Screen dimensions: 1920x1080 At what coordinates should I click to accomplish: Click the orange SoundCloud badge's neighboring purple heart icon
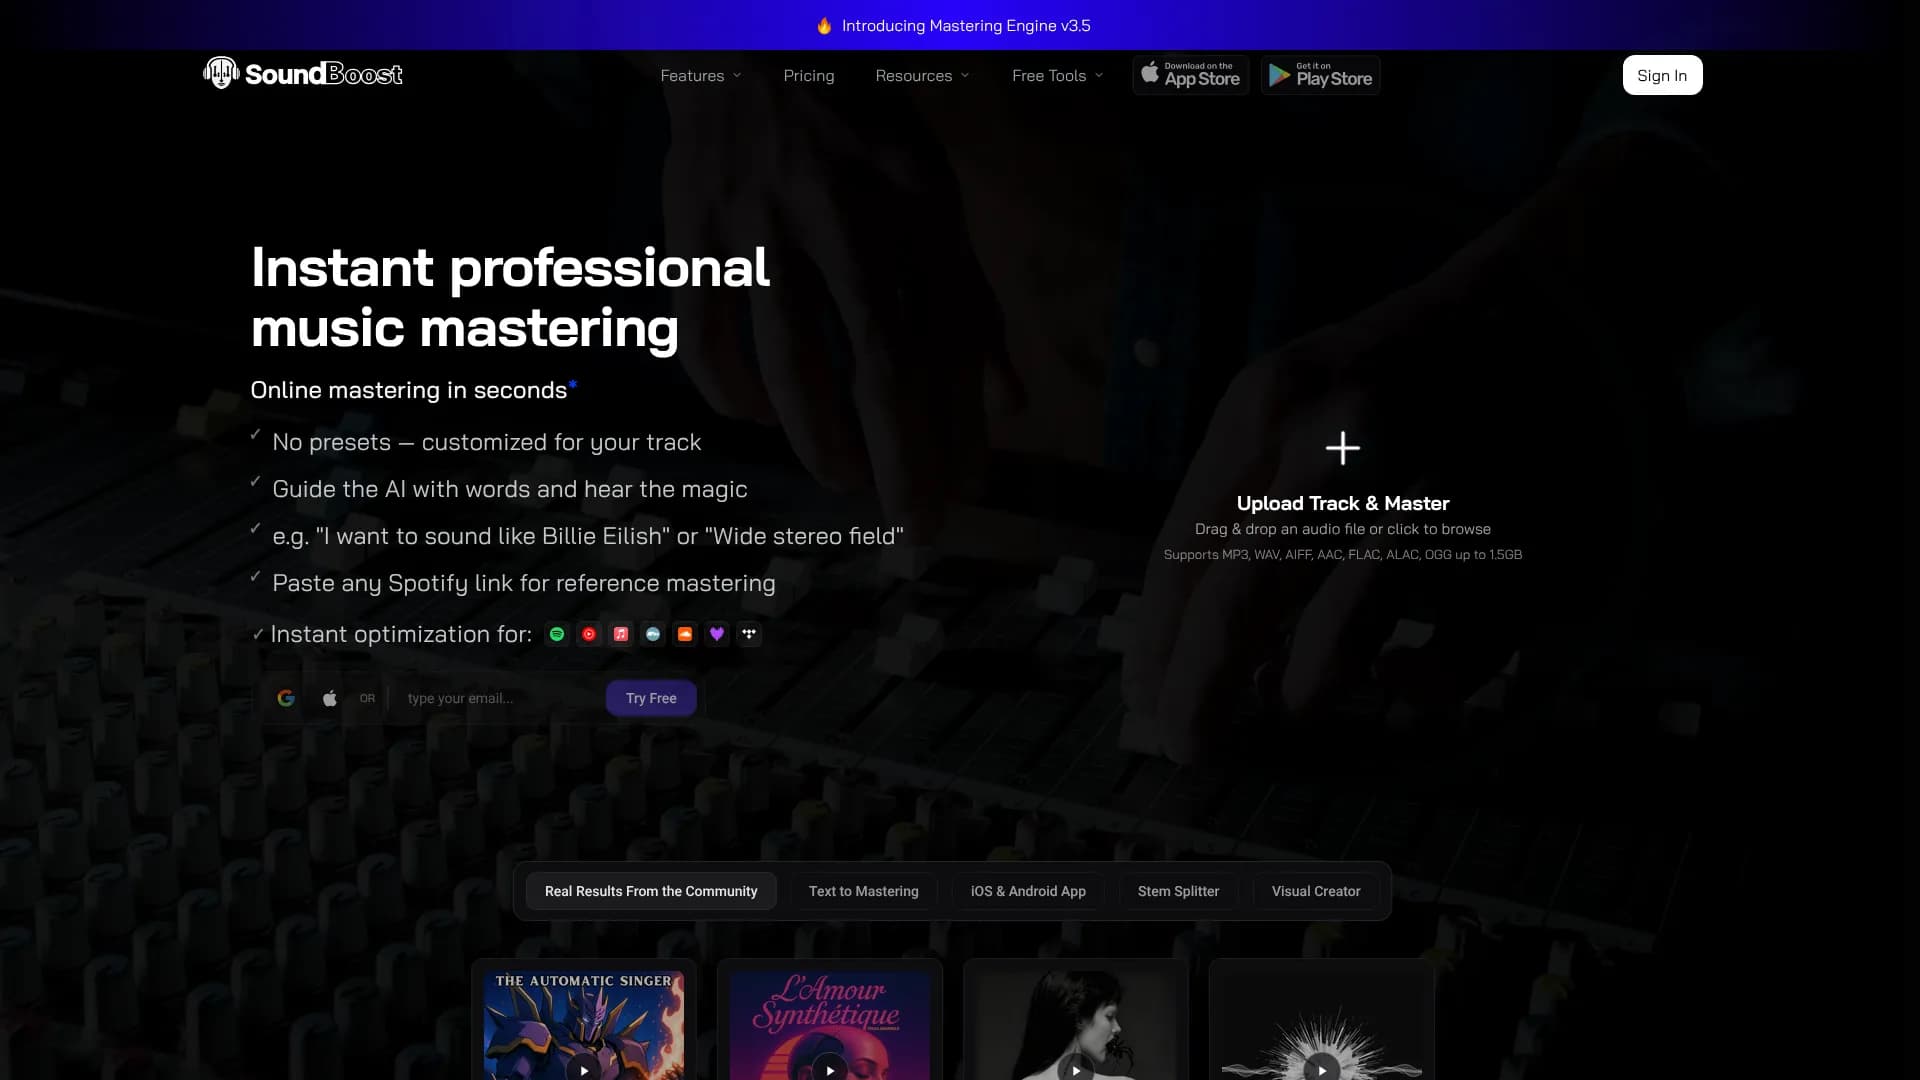717,634
